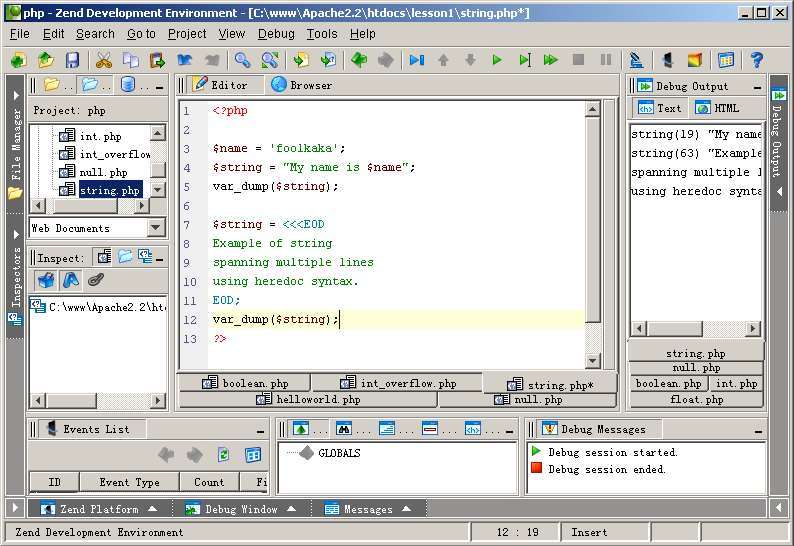Click the editor vertical scrollbar down arrow
Screen dimensions: 794x546
(592, 361)
